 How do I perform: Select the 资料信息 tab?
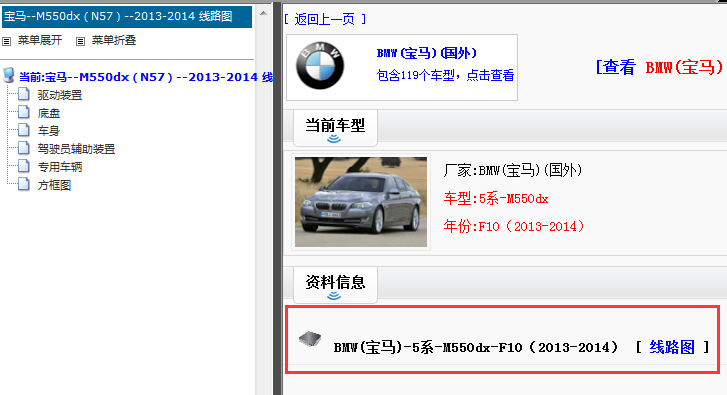[x=335, y=285]
